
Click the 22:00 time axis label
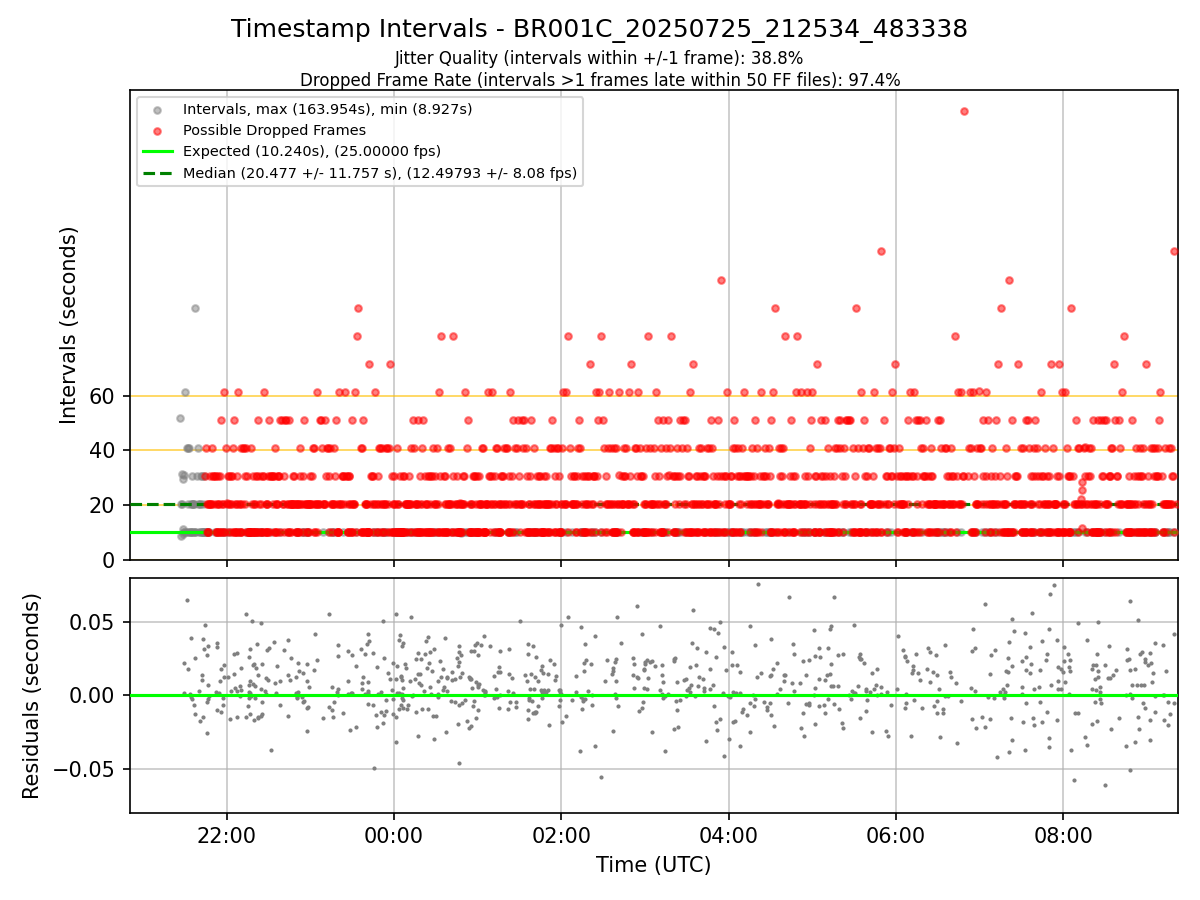227,834
